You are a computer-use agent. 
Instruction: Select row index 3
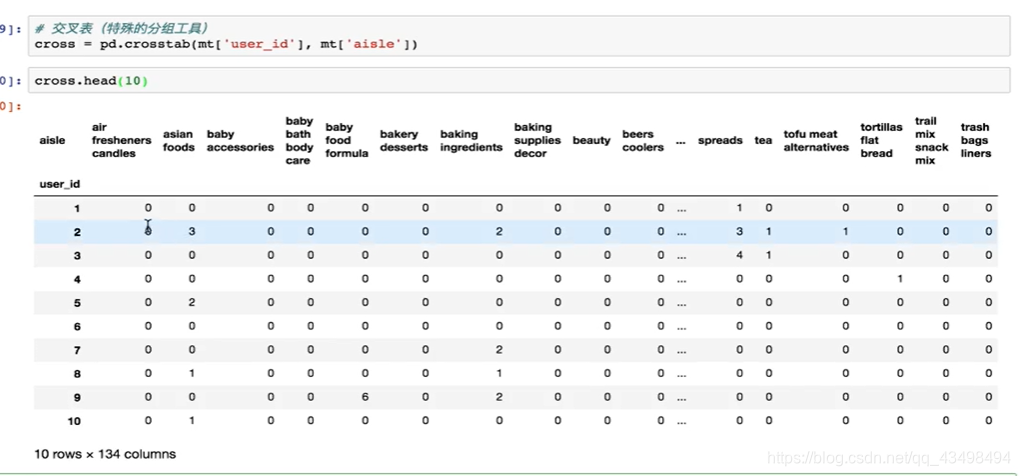coord(77,256)
